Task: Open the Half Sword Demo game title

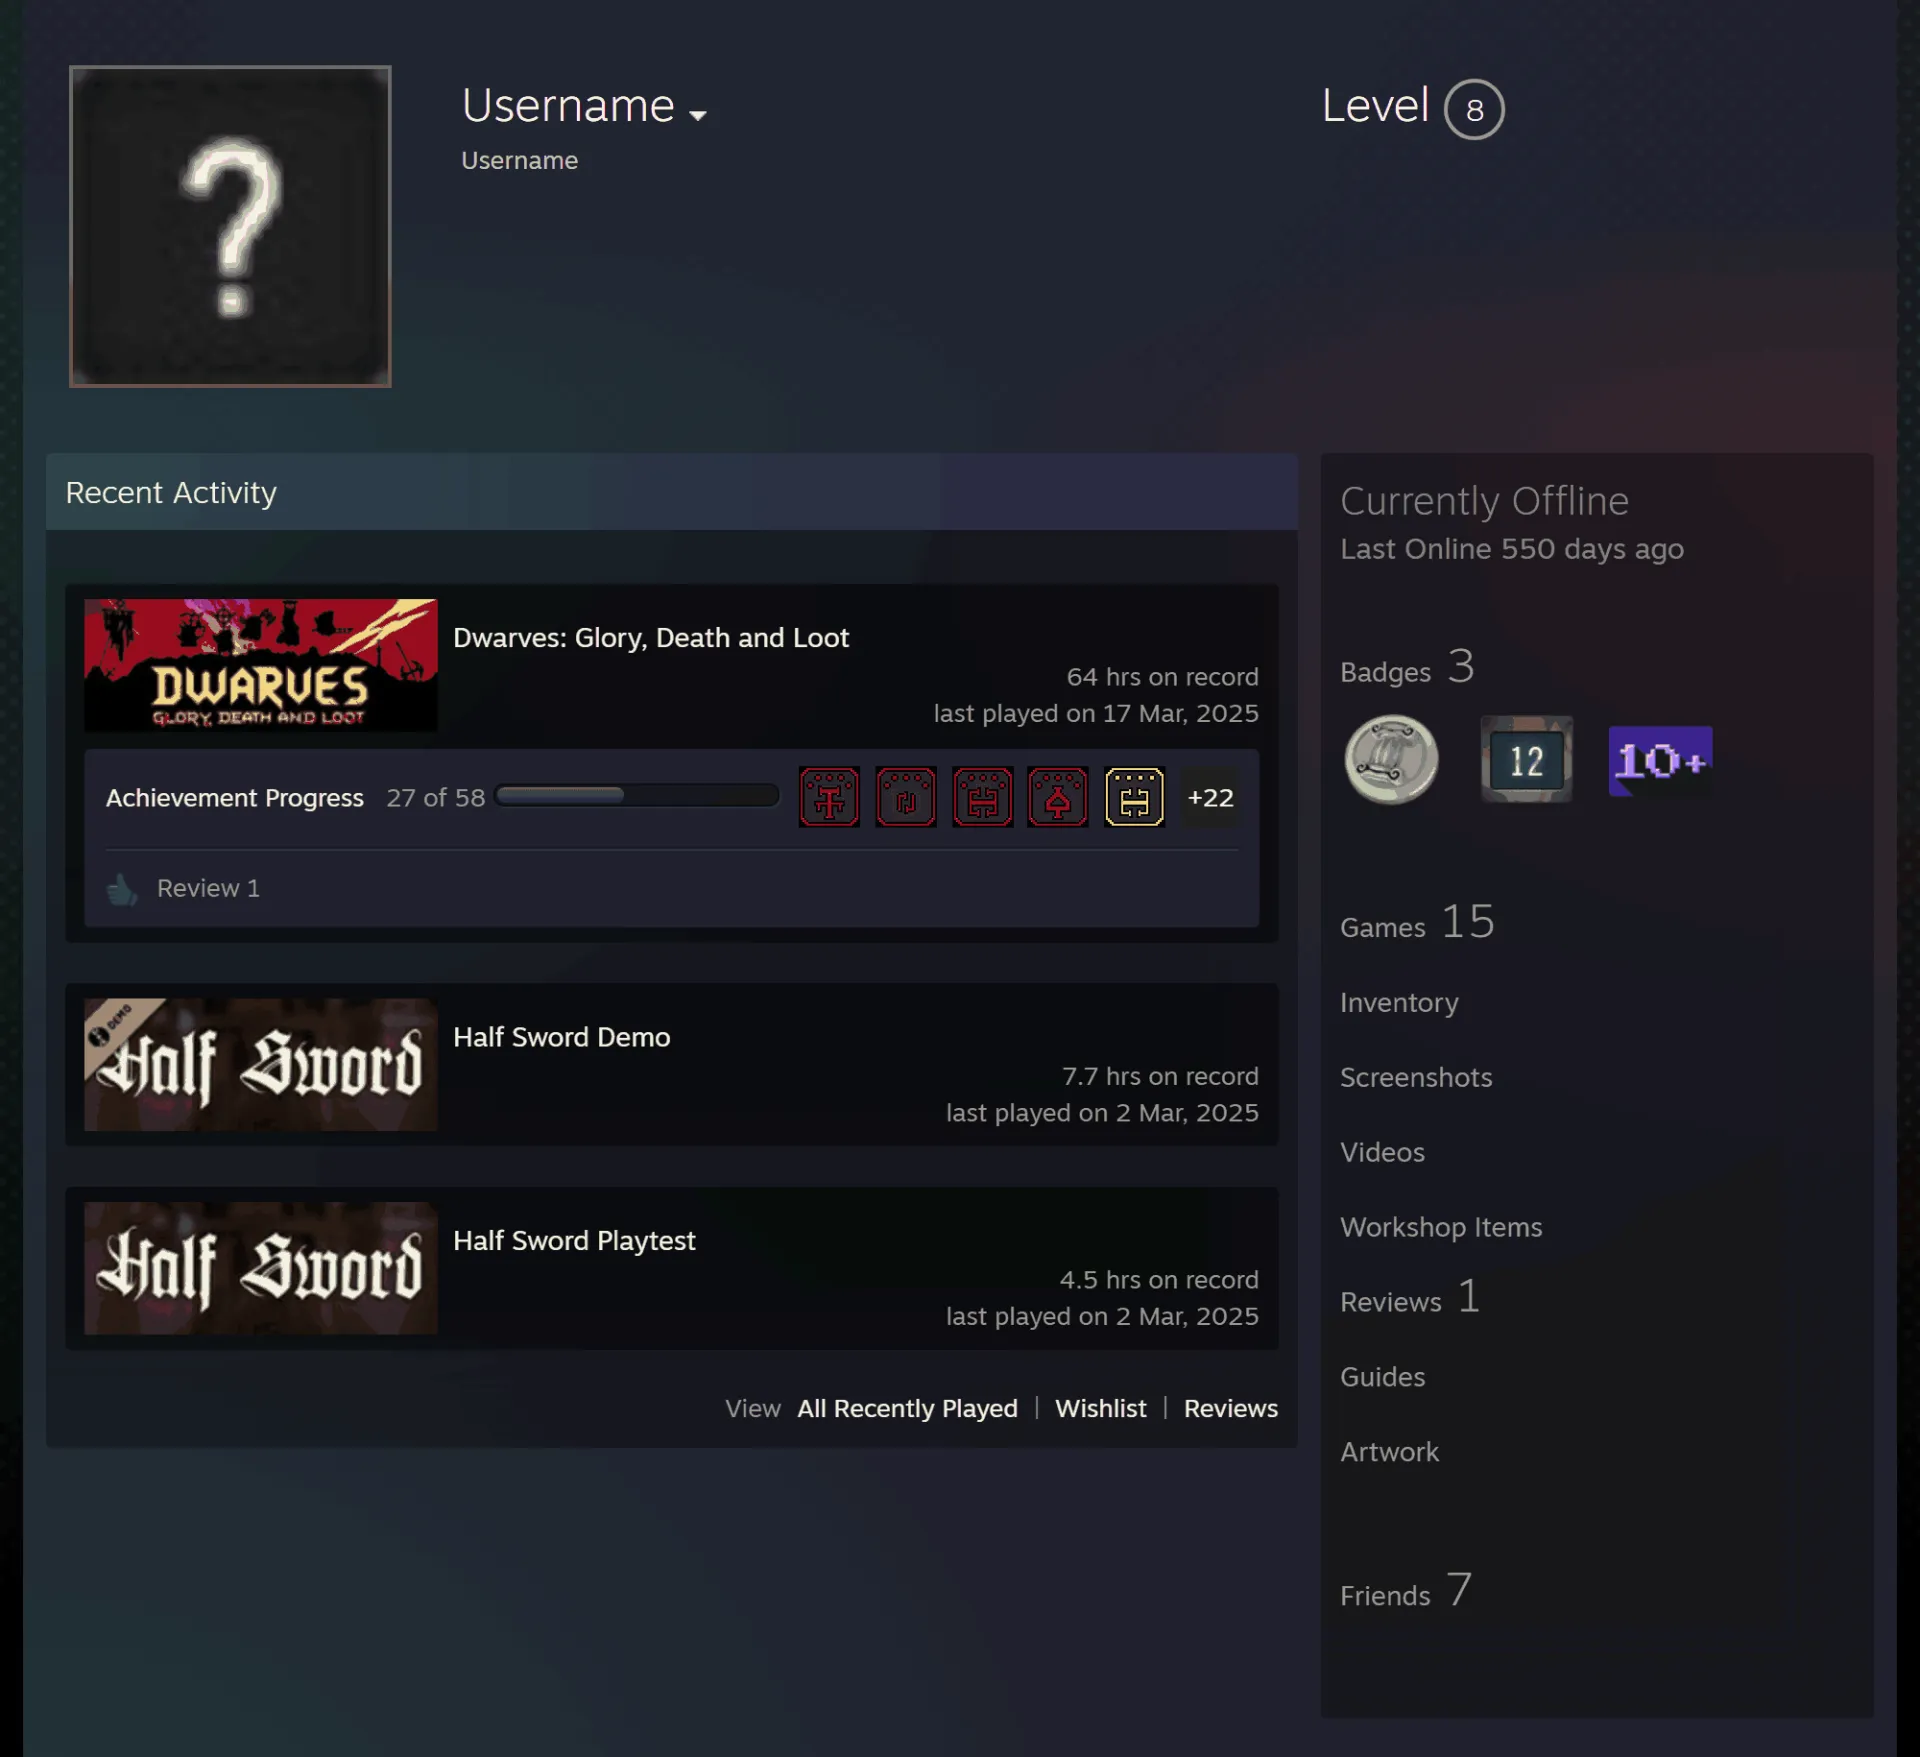Action: (562, 1037)
